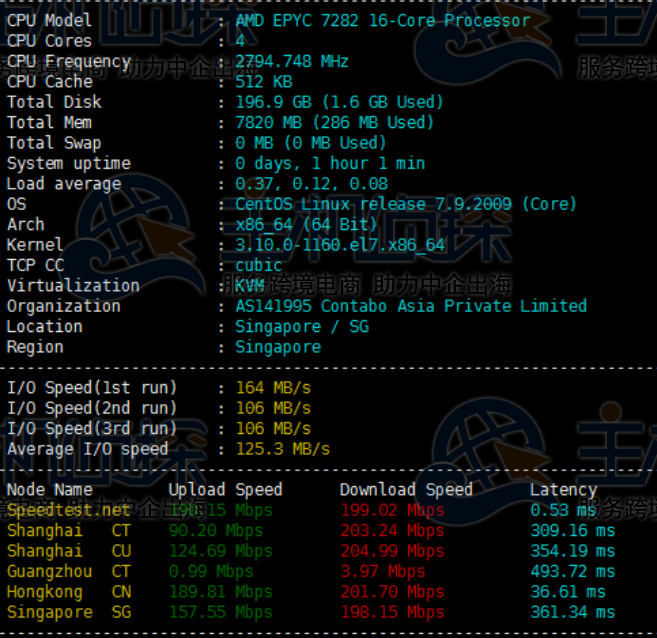Click the Average I/O speed 125.3 MB/s
The image size is (657, 638).
(x=282, y=449)
